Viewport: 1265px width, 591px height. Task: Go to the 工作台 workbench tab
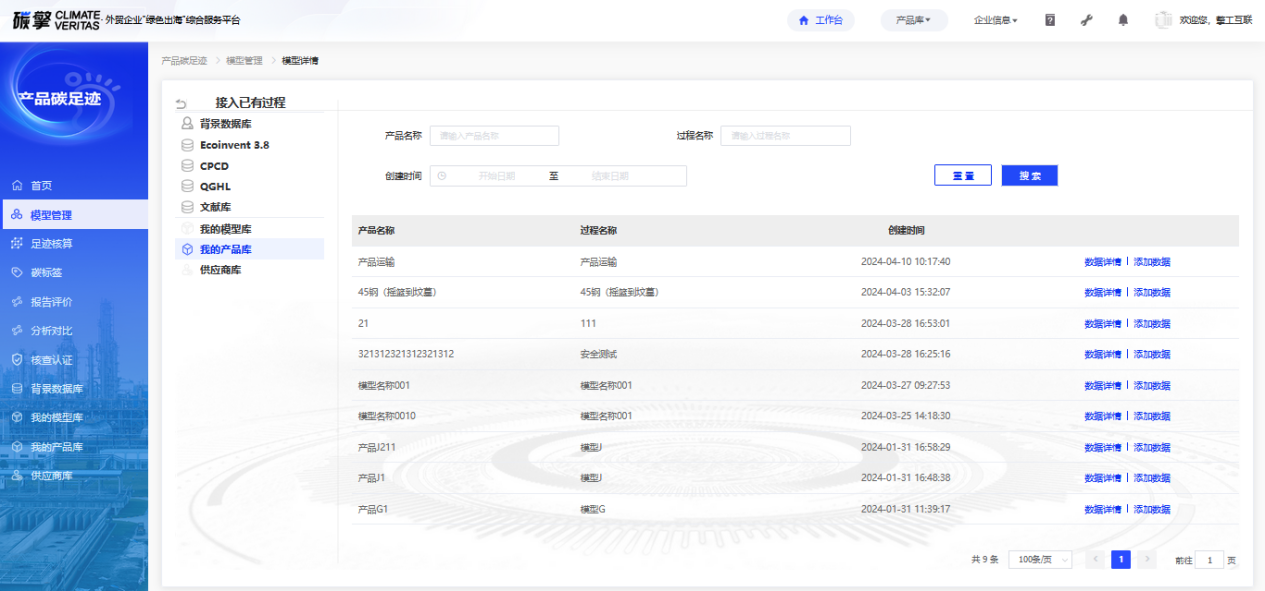click(x=821, y=20)
